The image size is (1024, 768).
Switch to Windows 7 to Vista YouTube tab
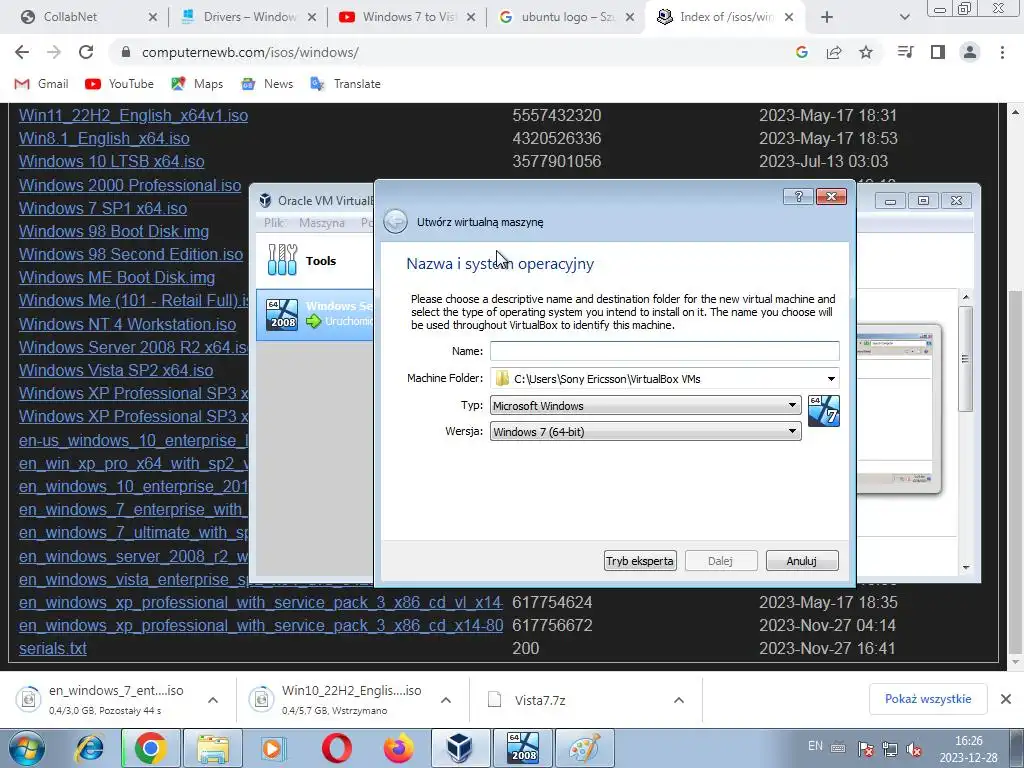[x=408, y=17]
